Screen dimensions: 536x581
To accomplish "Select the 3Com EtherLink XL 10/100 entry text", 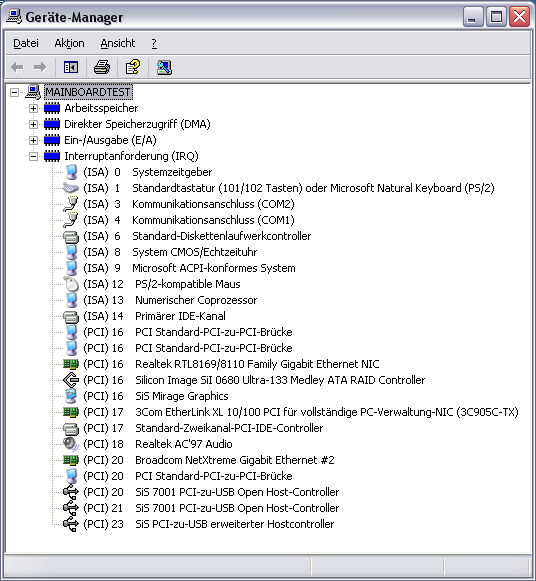I will 327,412.
